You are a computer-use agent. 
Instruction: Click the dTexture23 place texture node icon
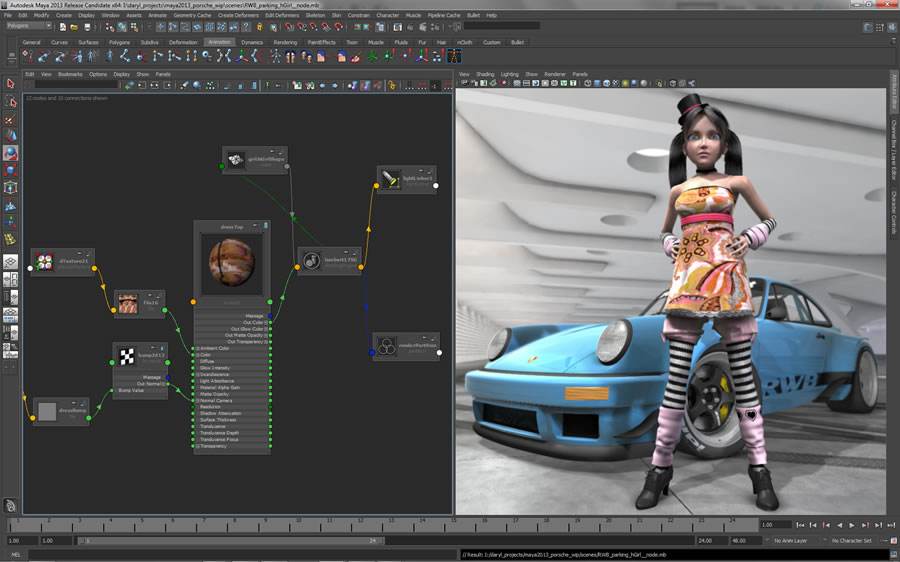(43, 262)
